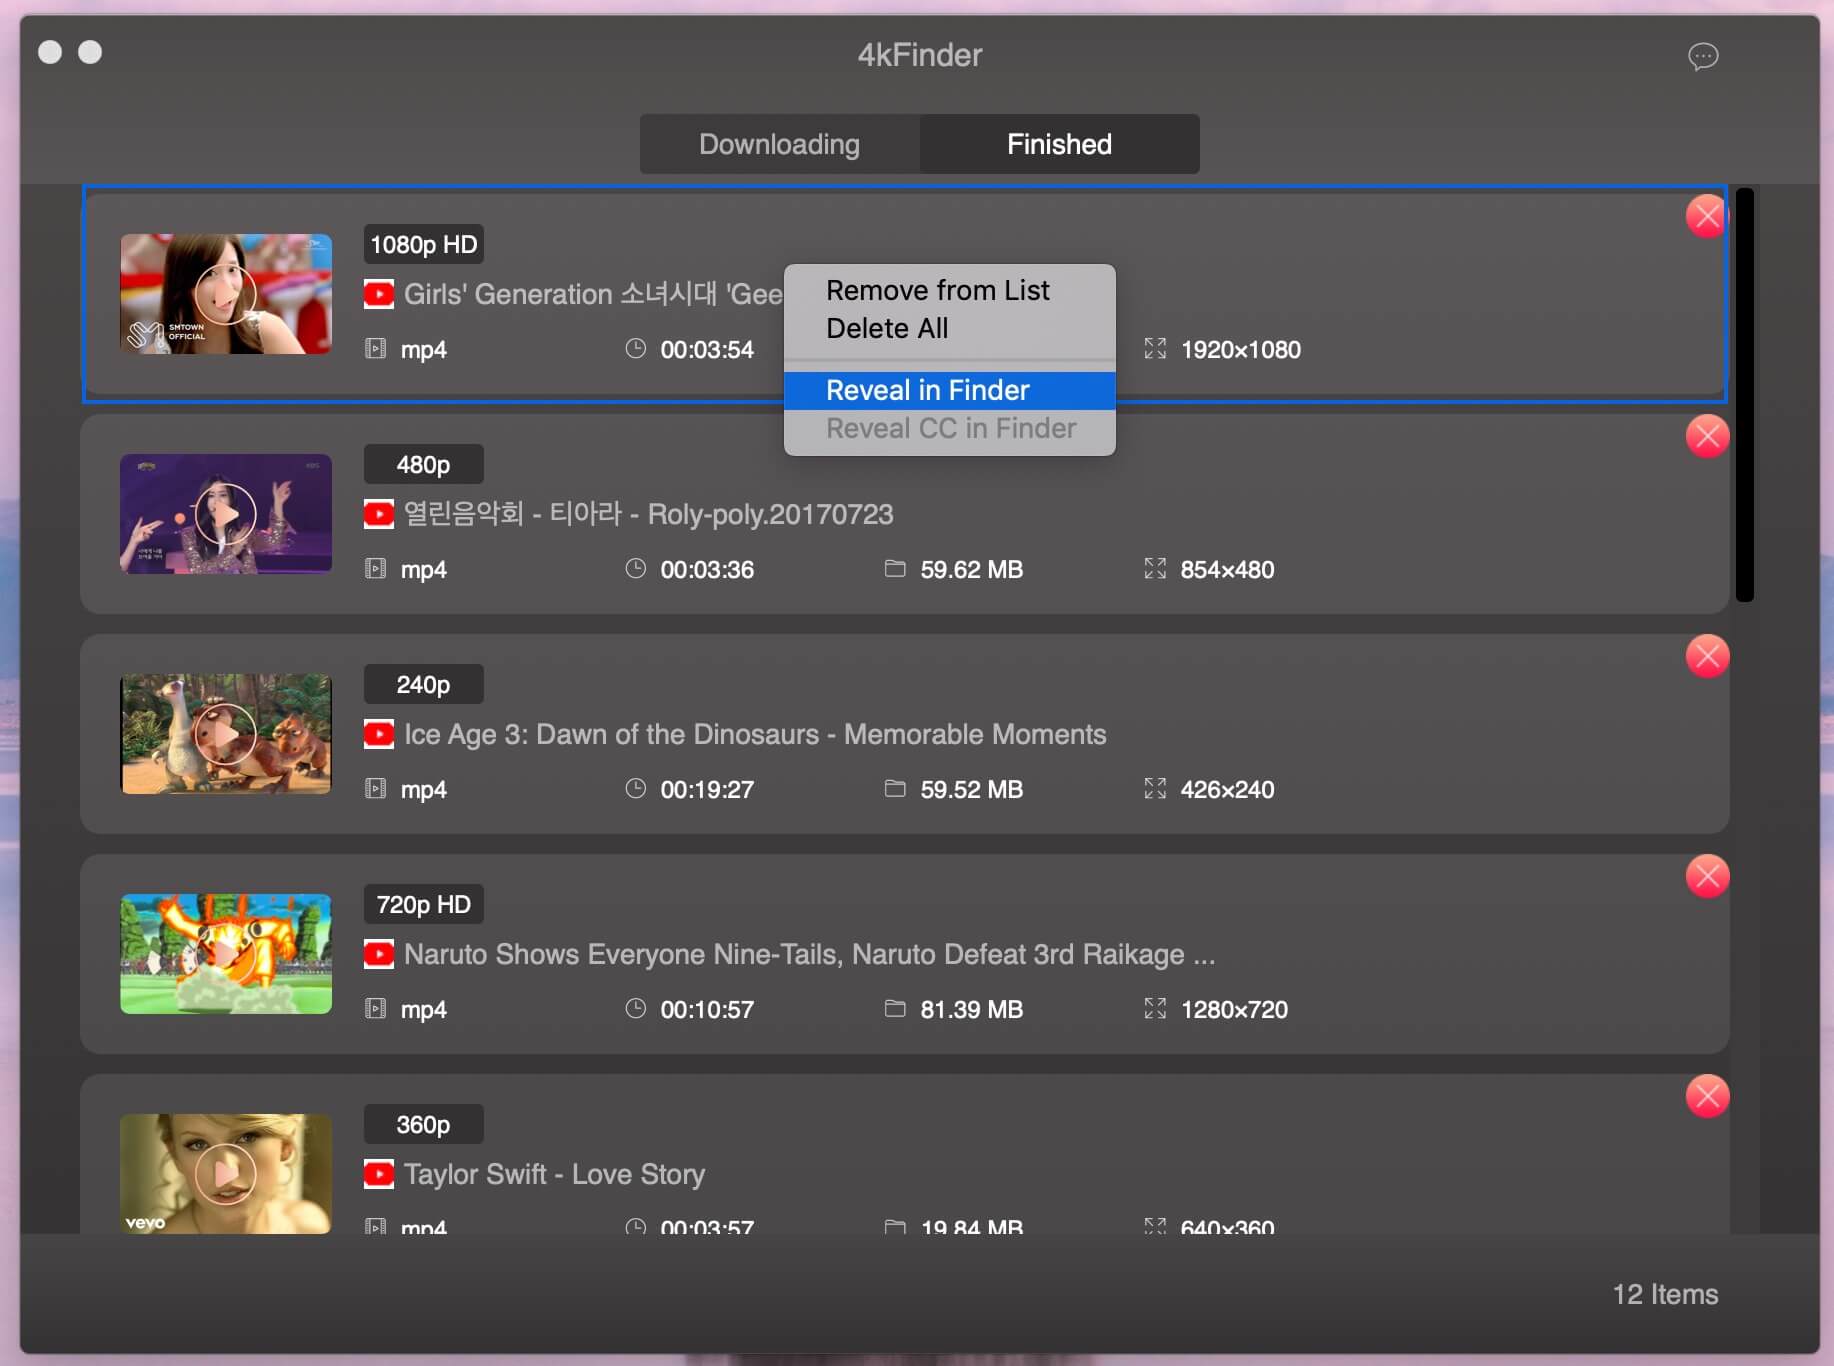Click the resolution icon next to 1280×720
The width and height of the screenshot is (1834, 1366).
[1155, 1009]
